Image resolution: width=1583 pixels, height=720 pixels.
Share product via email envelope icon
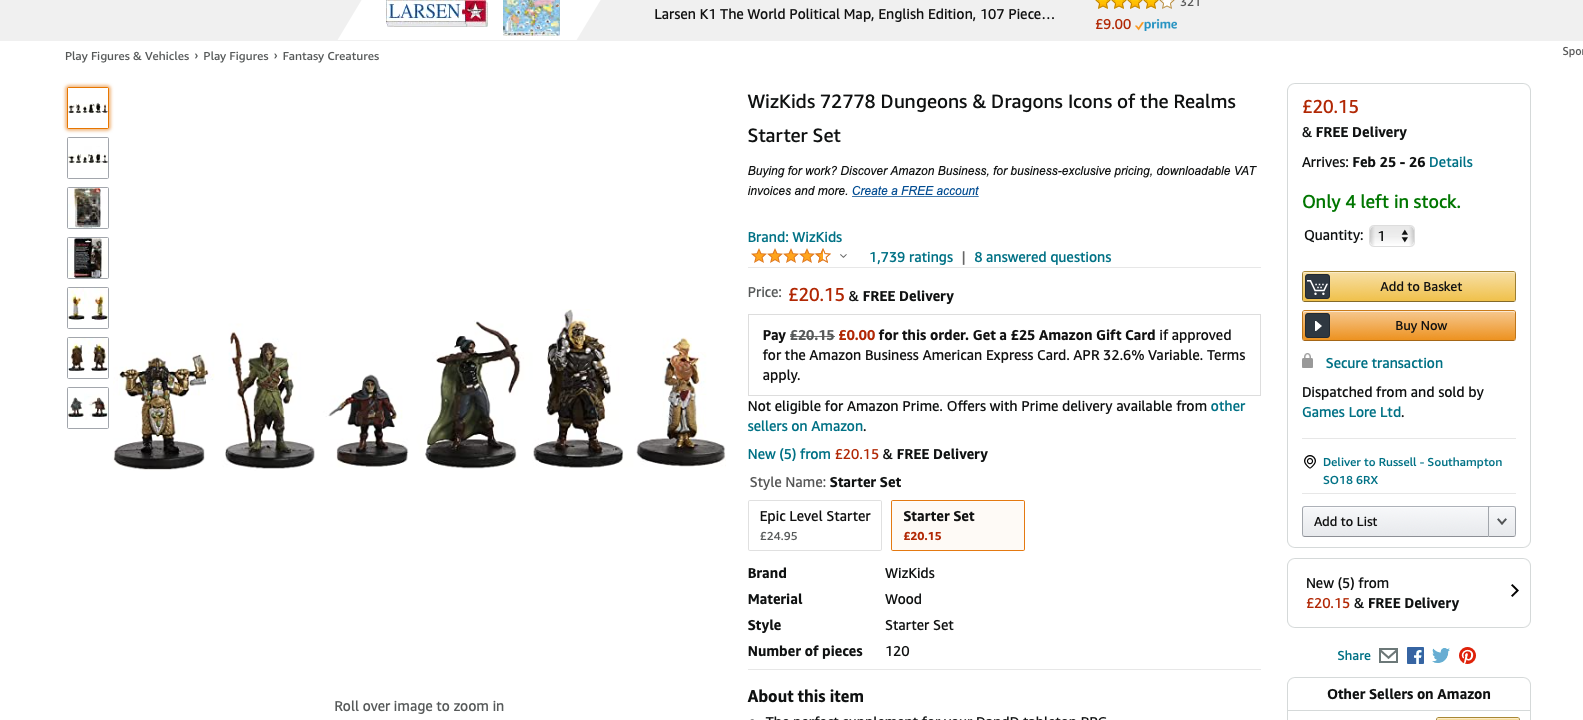1388,656
